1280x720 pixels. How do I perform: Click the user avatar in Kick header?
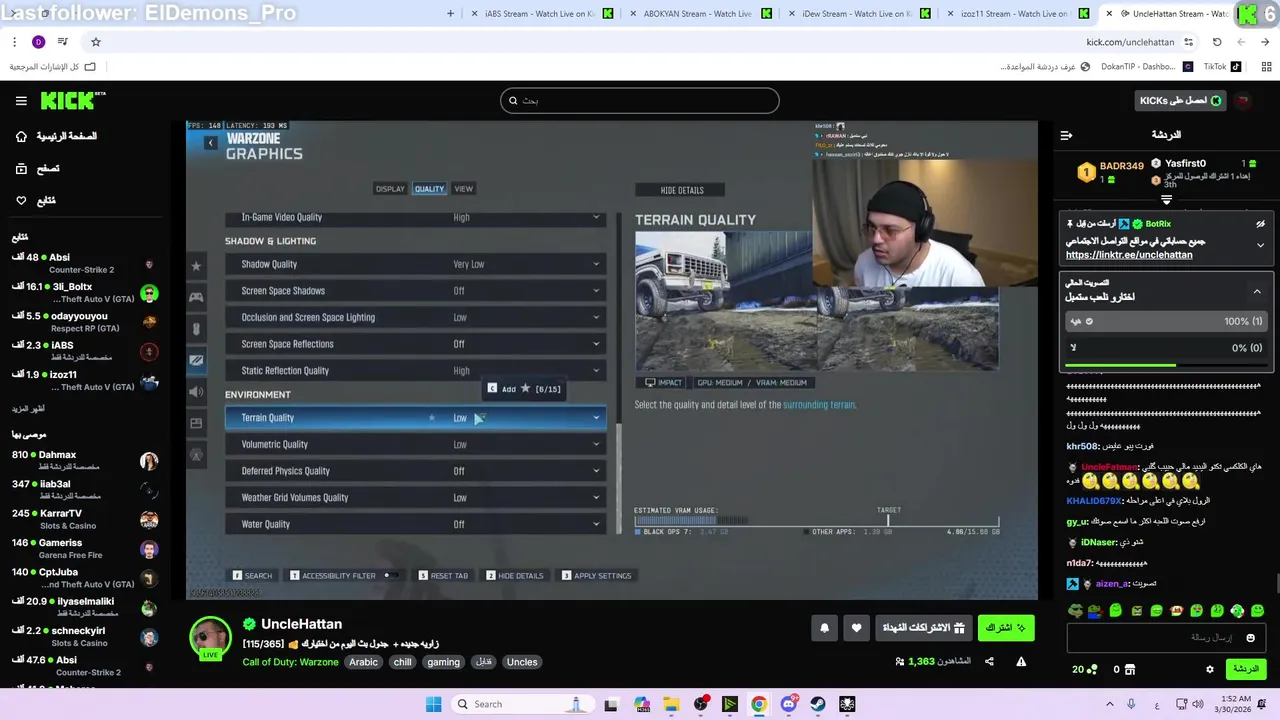tap(1243, 100)
